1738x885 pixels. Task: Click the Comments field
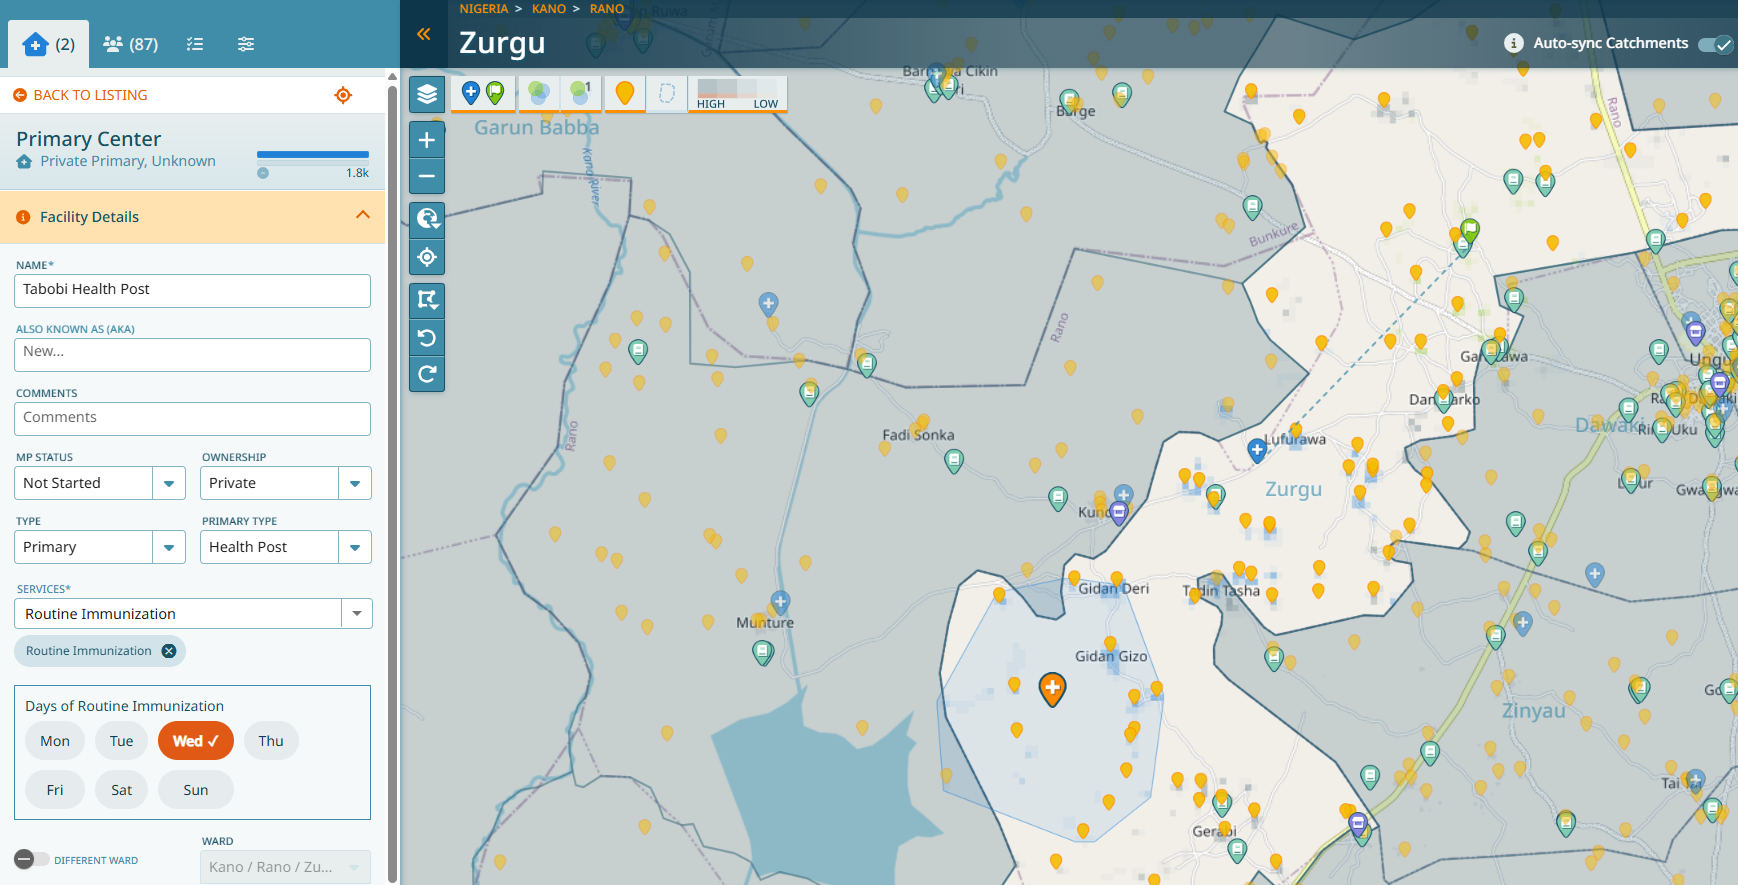192,419
